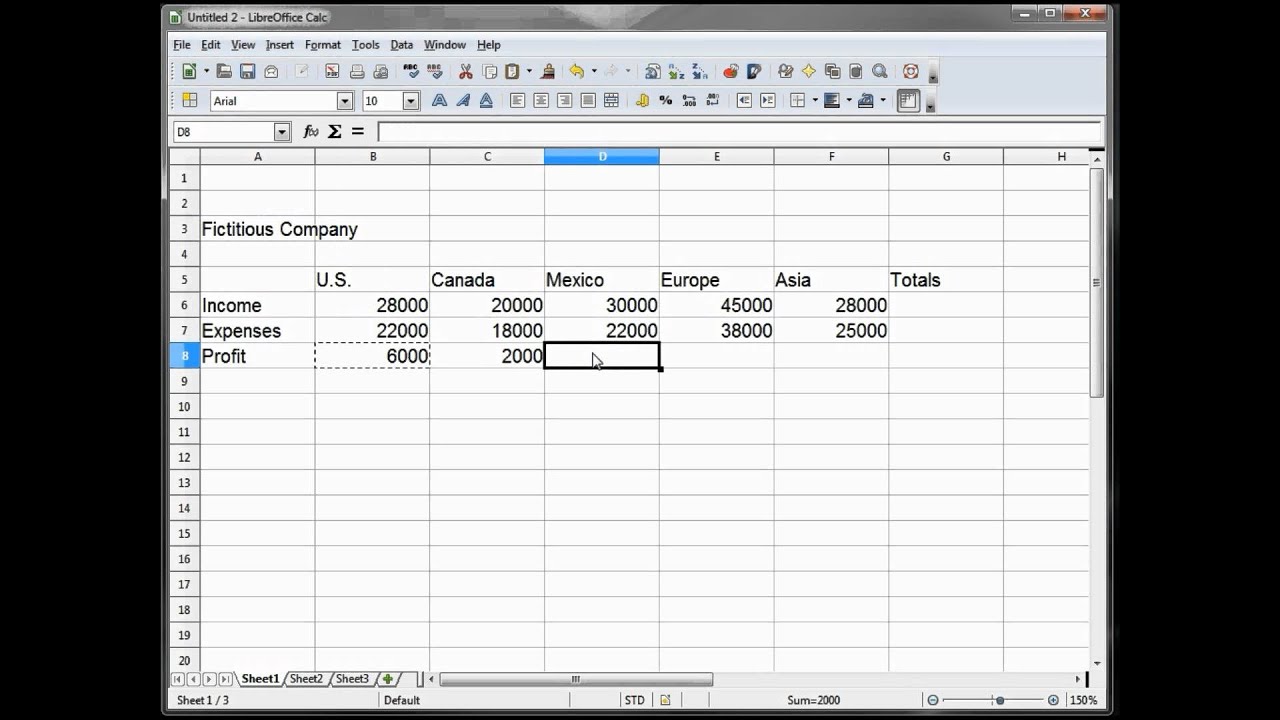Click the Sort Descending icon
The width and height of the screenshot is (1280, 720).
pyautogui.click(x=700, y=72)
